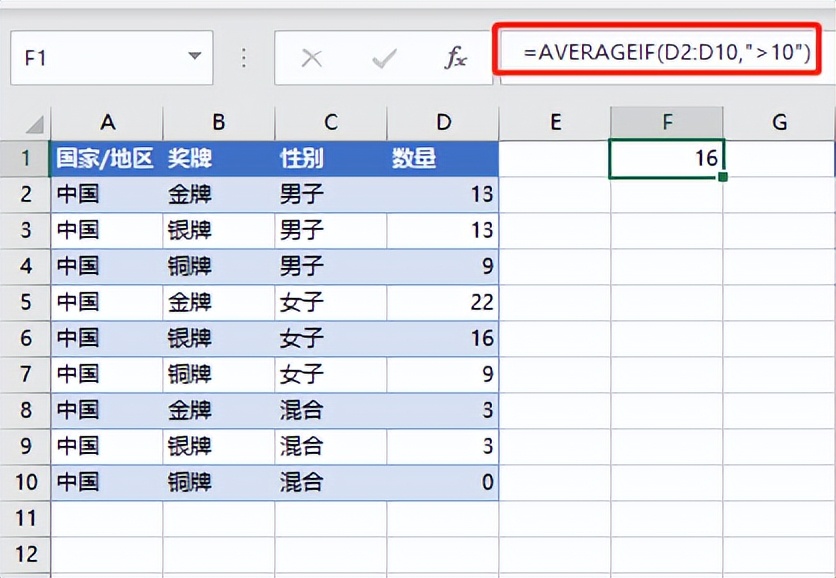Click header cell 数量

click(443, 158)
